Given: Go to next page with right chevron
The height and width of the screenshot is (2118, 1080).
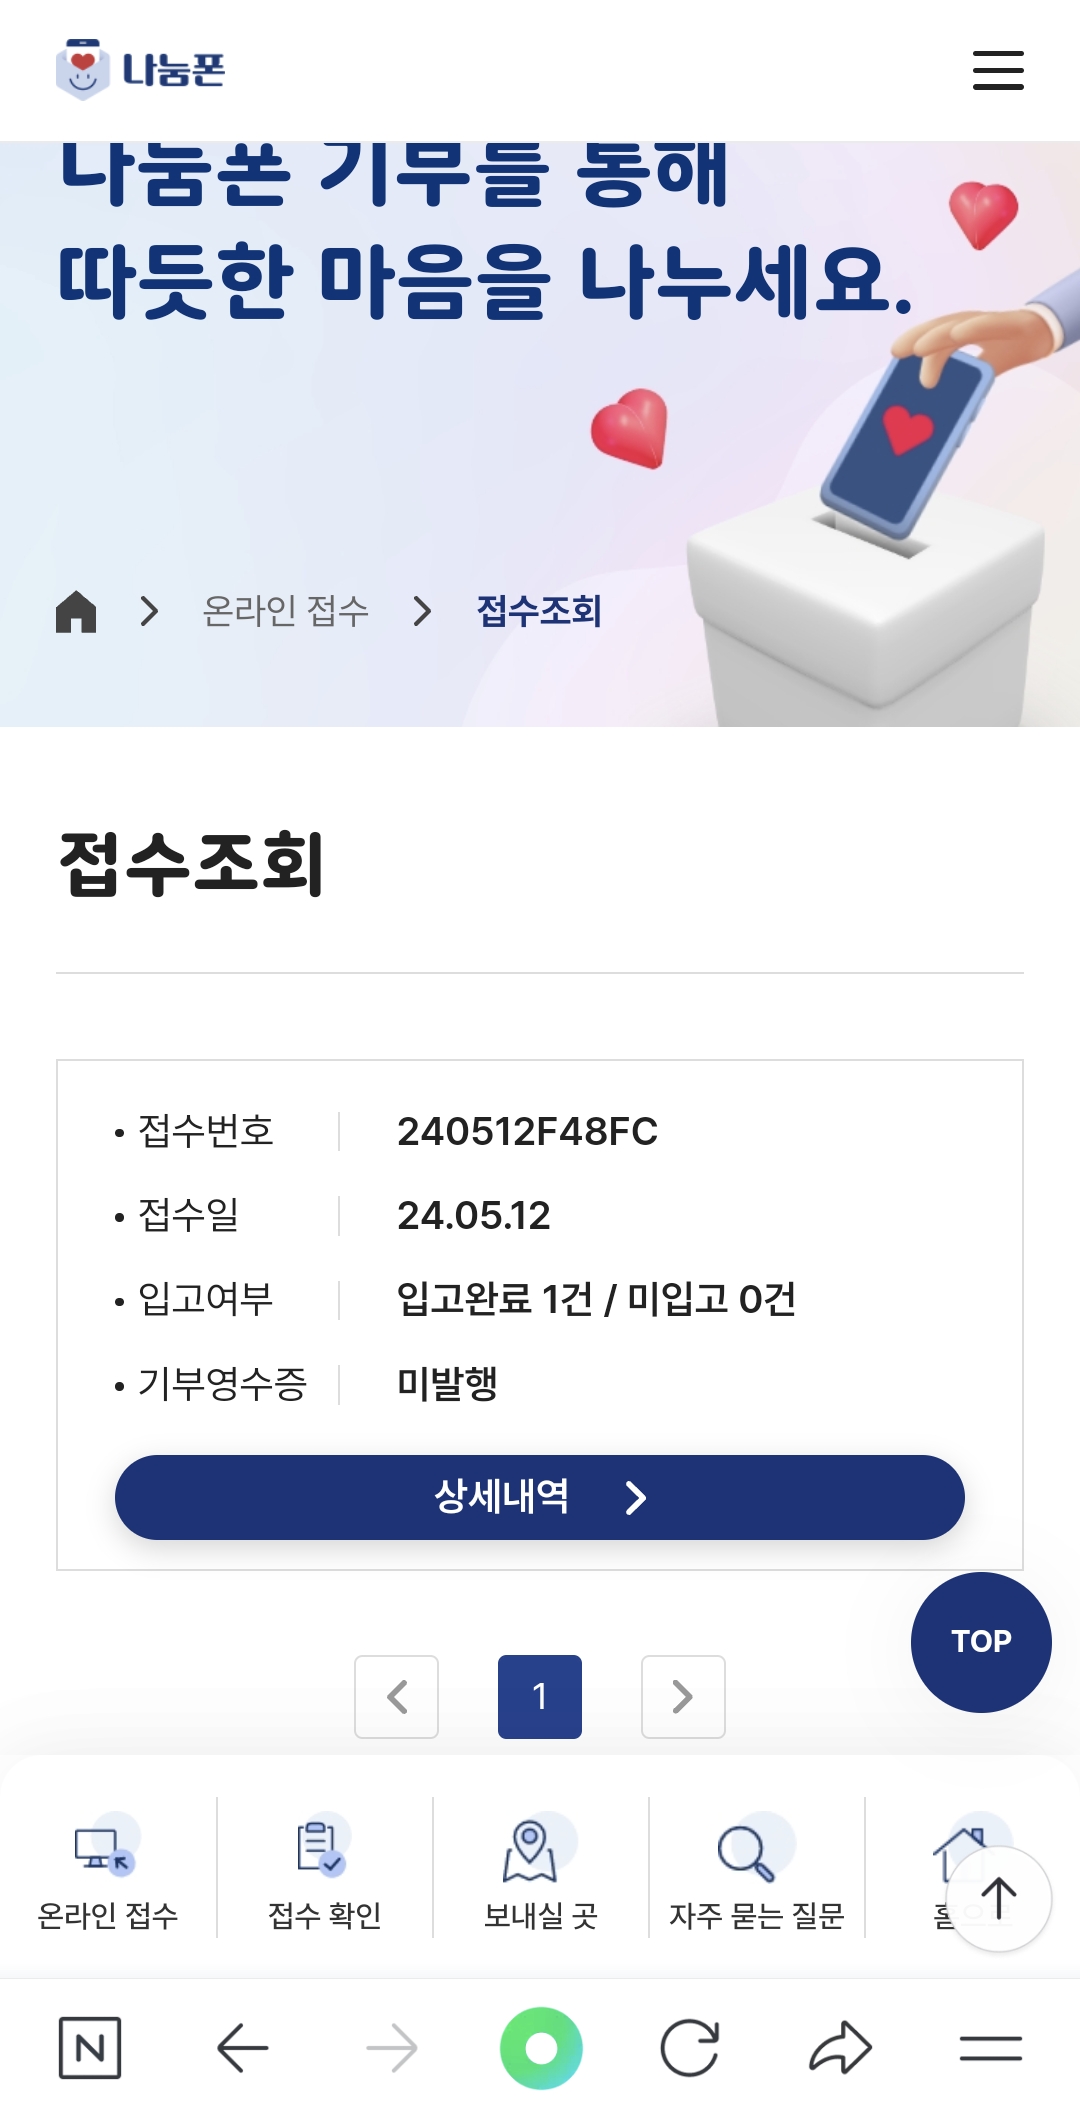Looking at the screenshot, I should pyautogui.click(x=683, y=1697).
